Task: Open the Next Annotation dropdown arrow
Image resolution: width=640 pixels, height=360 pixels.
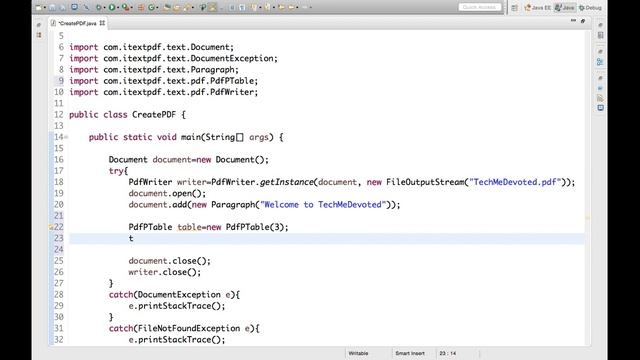Action: tap(260, 7)
